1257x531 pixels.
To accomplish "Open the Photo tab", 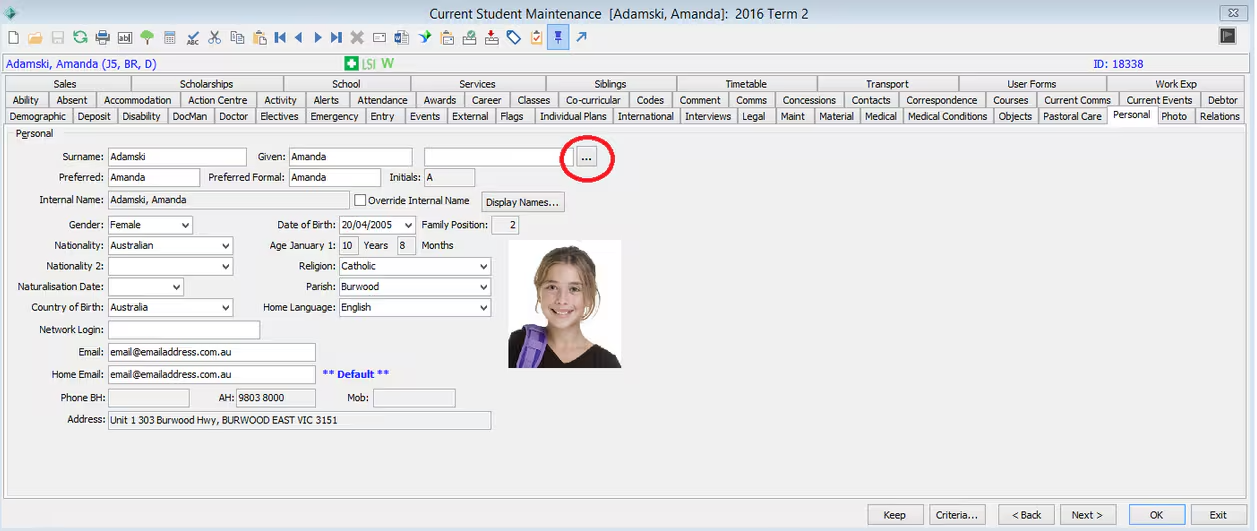I will click(1174, 116).
